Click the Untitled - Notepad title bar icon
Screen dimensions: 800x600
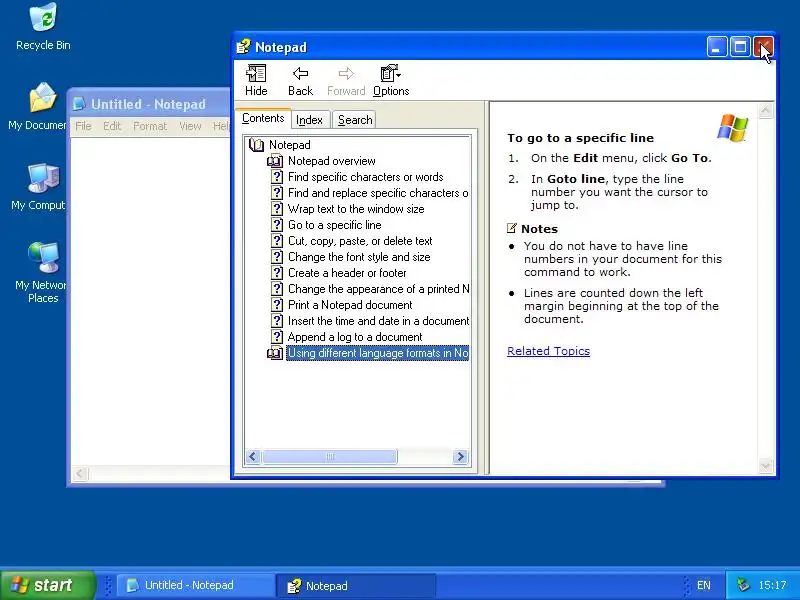(80, 104)
